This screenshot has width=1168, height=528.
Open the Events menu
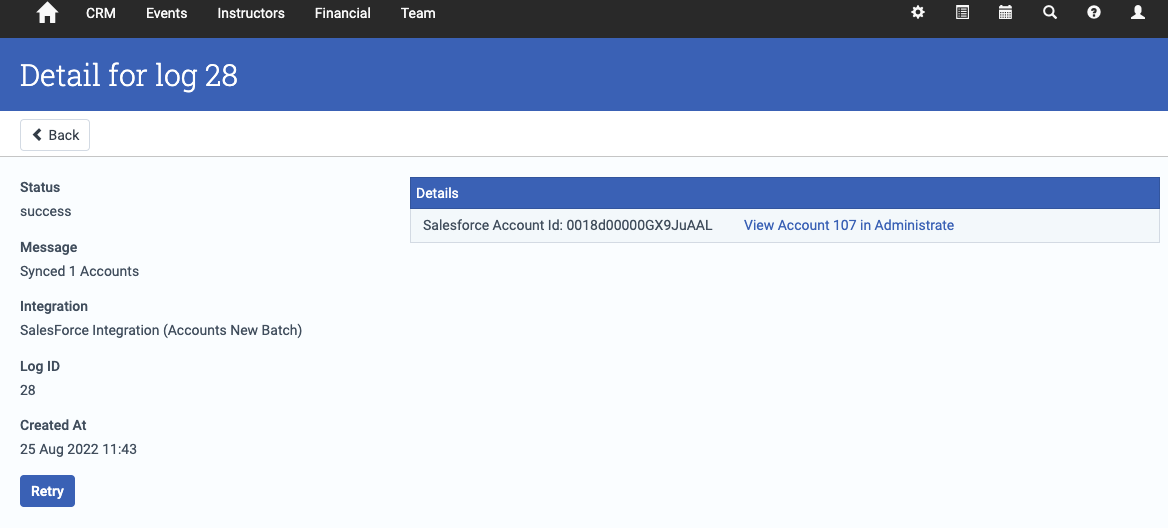(x=167, y=13)
